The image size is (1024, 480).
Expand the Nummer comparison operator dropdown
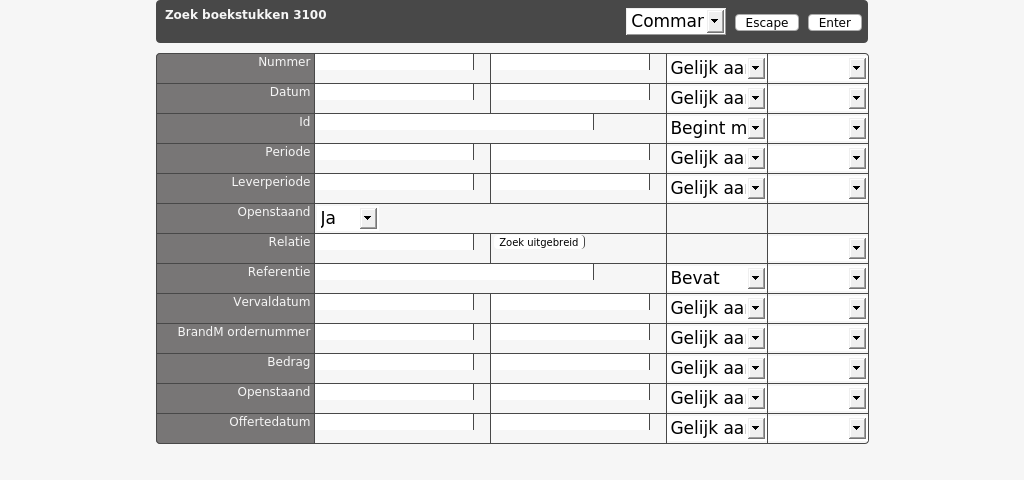717,68
